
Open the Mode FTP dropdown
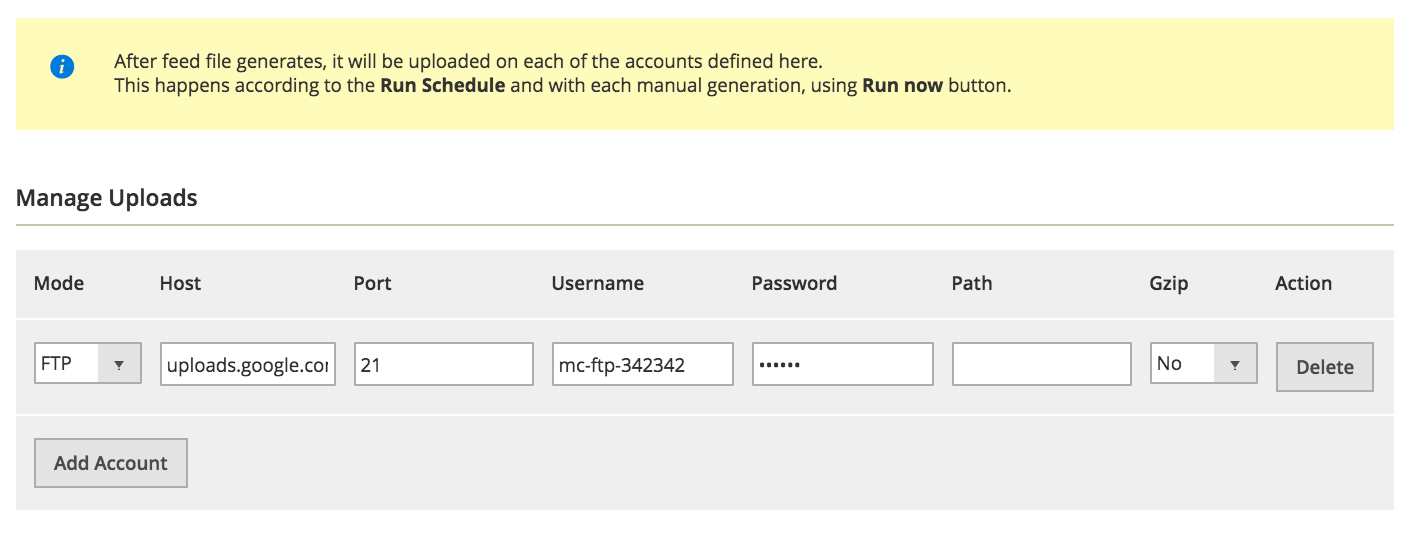click(88, 364)
